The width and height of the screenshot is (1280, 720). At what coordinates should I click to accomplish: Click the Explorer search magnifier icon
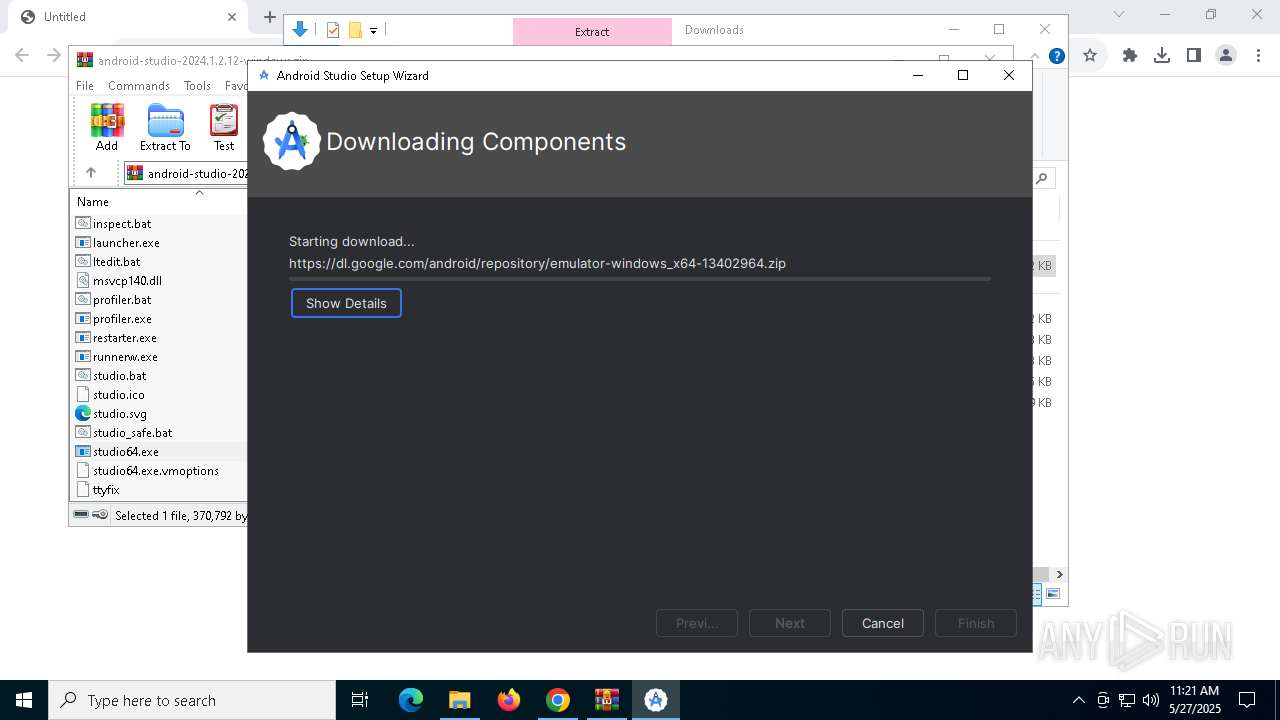pyautogui.click(x=1042, y=179)
